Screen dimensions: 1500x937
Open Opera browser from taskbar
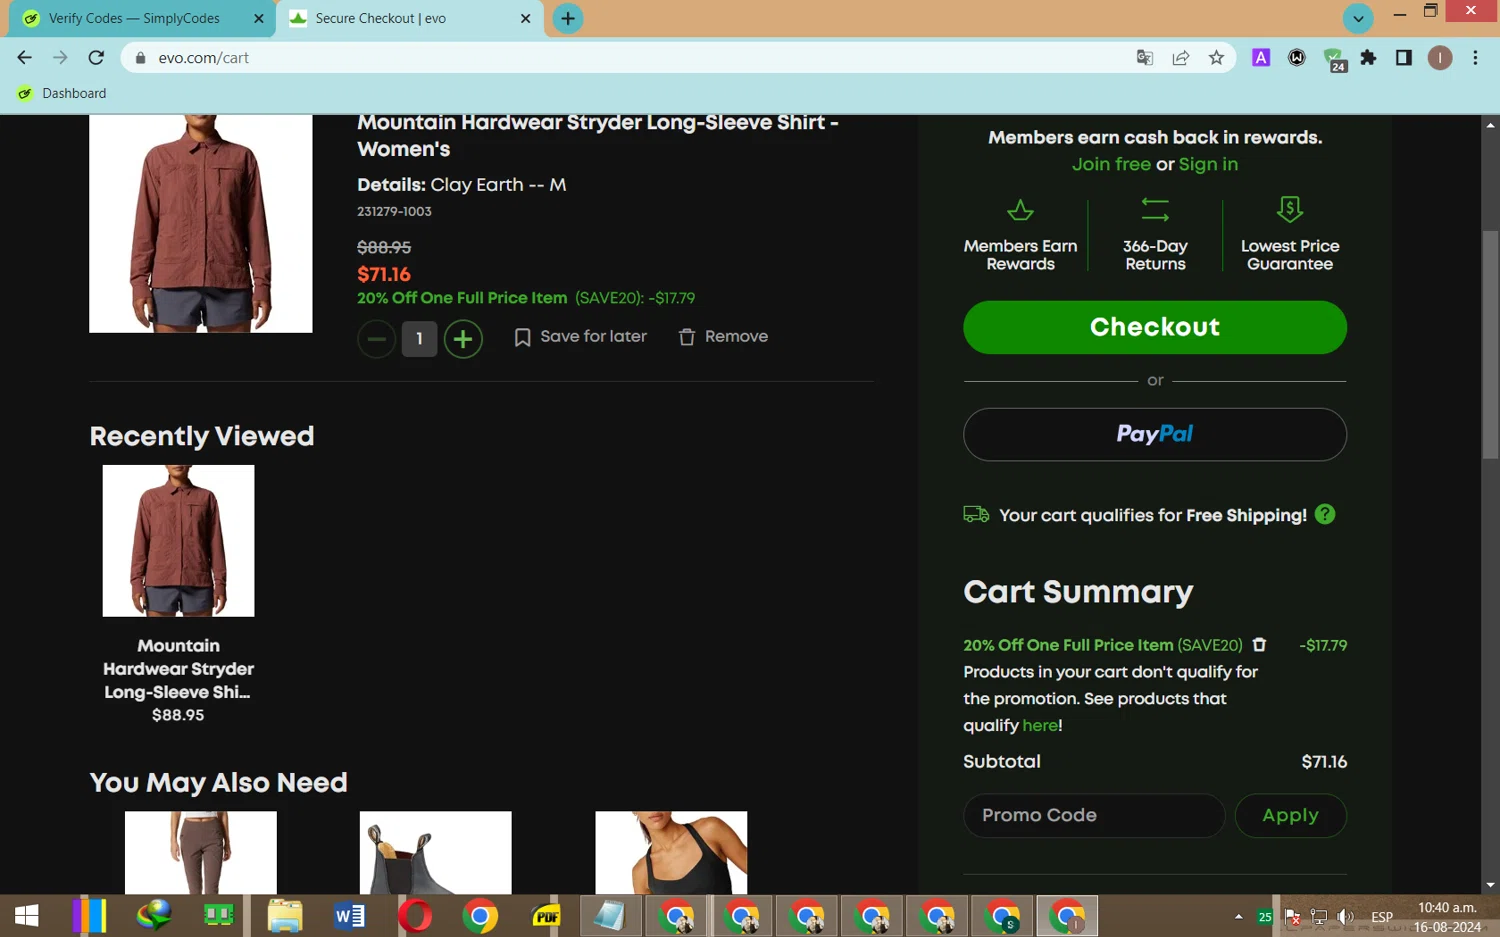pyautogui.click(x=415, y=916)
